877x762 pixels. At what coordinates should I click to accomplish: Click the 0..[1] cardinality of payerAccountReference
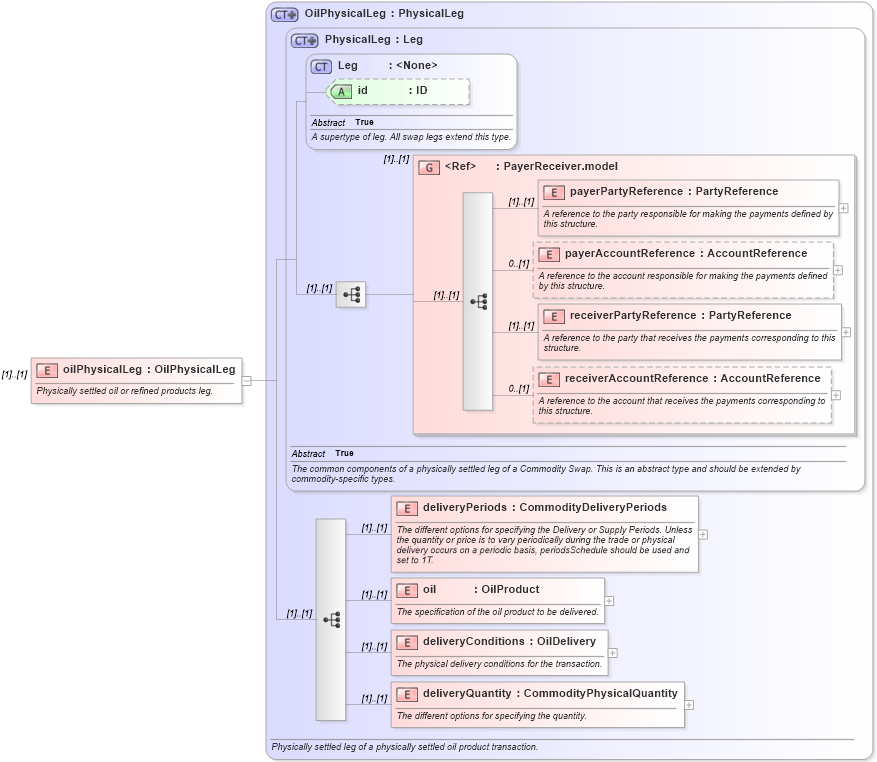519,264
